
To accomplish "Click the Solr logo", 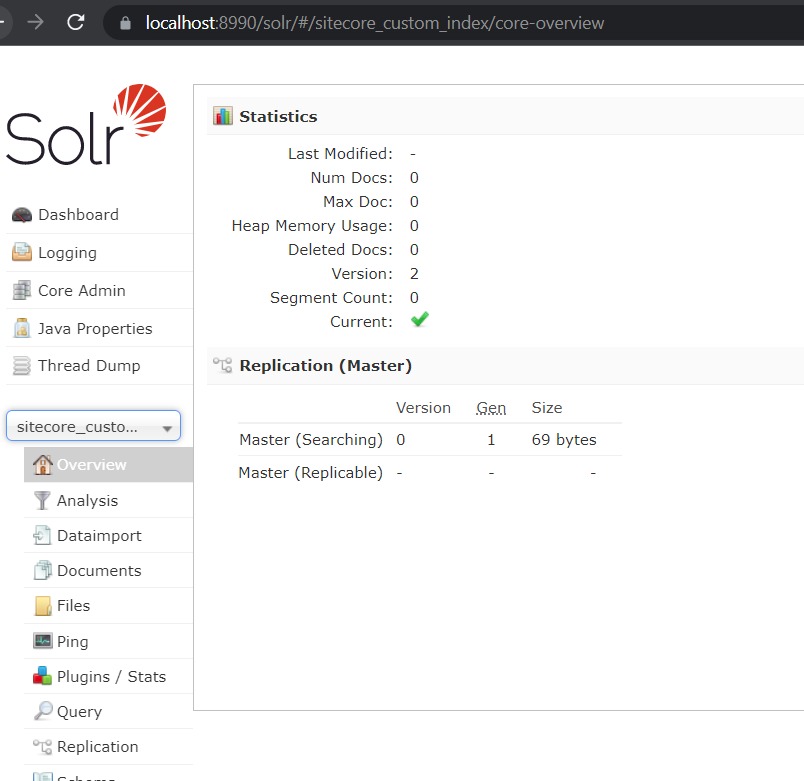I will tap(86, 125).
